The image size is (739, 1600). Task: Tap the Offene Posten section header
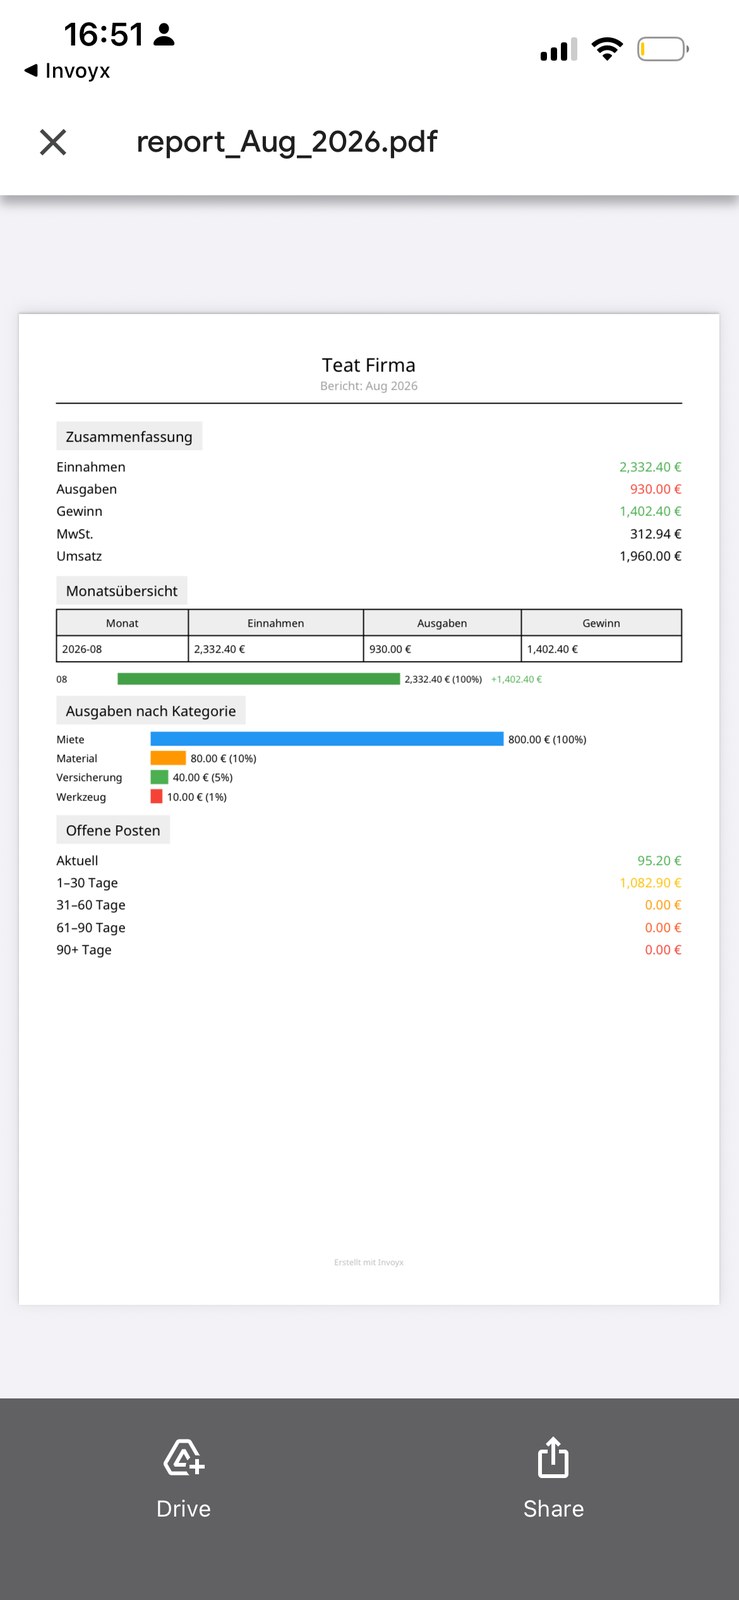113,830
